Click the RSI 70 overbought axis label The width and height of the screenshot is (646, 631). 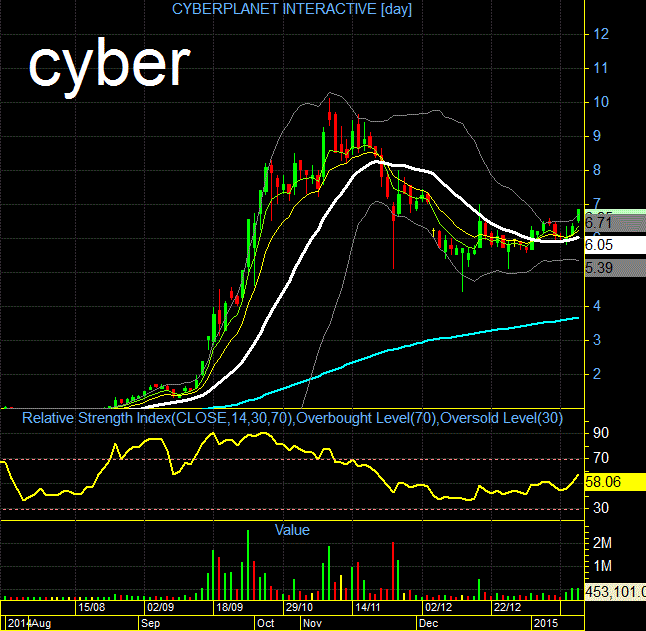pos(601,458)
